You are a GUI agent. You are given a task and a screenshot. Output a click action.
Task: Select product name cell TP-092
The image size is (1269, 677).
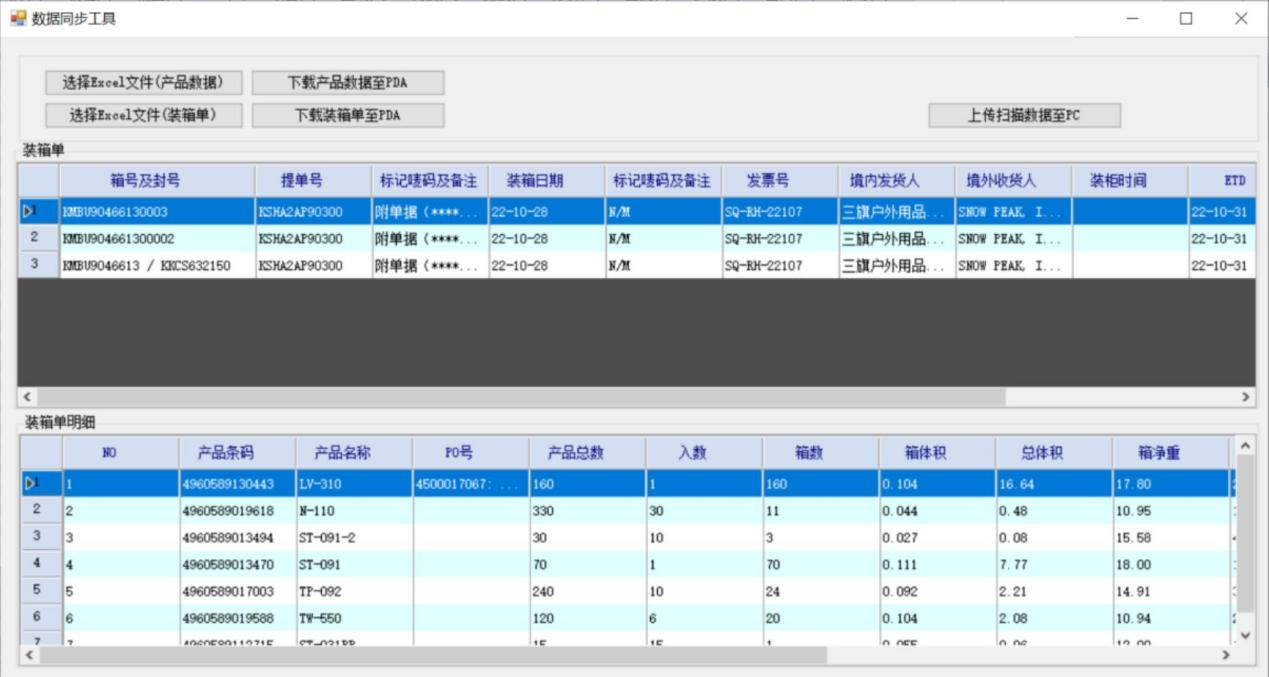(x=321, y=591)
